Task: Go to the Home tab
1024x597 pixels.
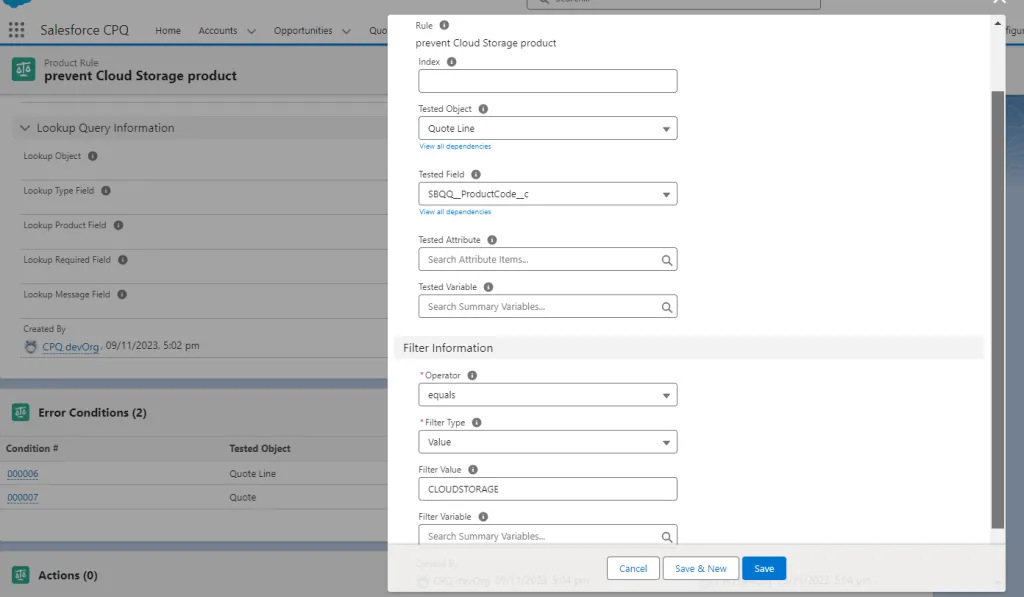Action: point(168,30)
